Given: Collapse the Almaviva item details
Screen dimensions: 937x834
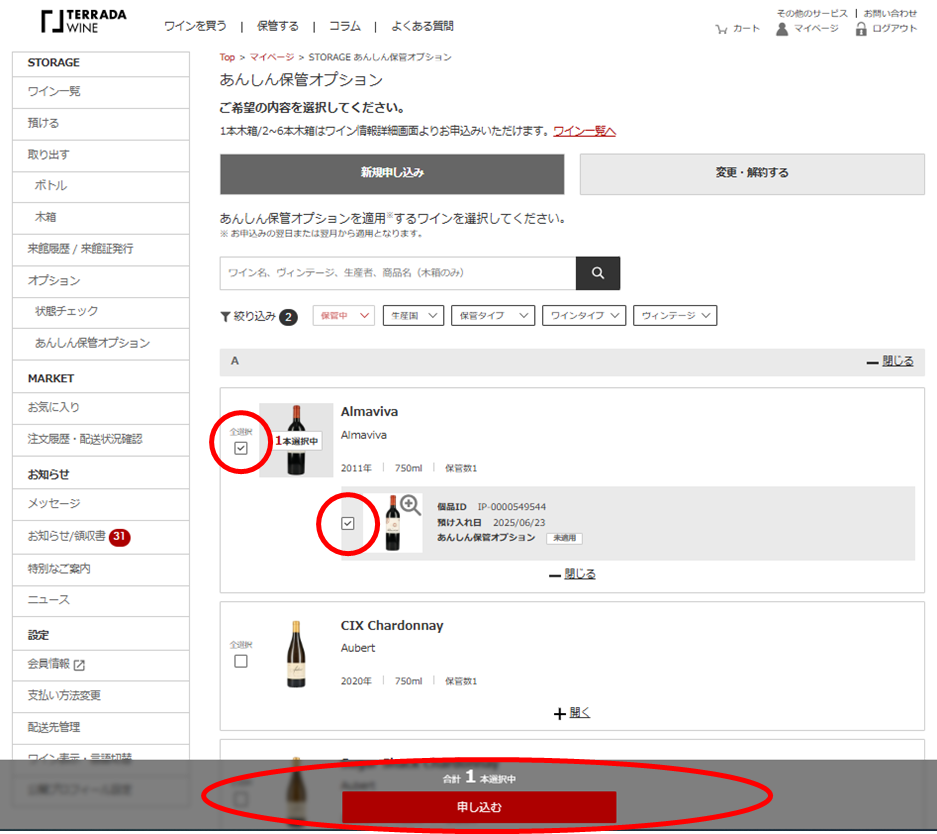Looking at the screenshot, I should pyautogui.click(x=572, y=574).
